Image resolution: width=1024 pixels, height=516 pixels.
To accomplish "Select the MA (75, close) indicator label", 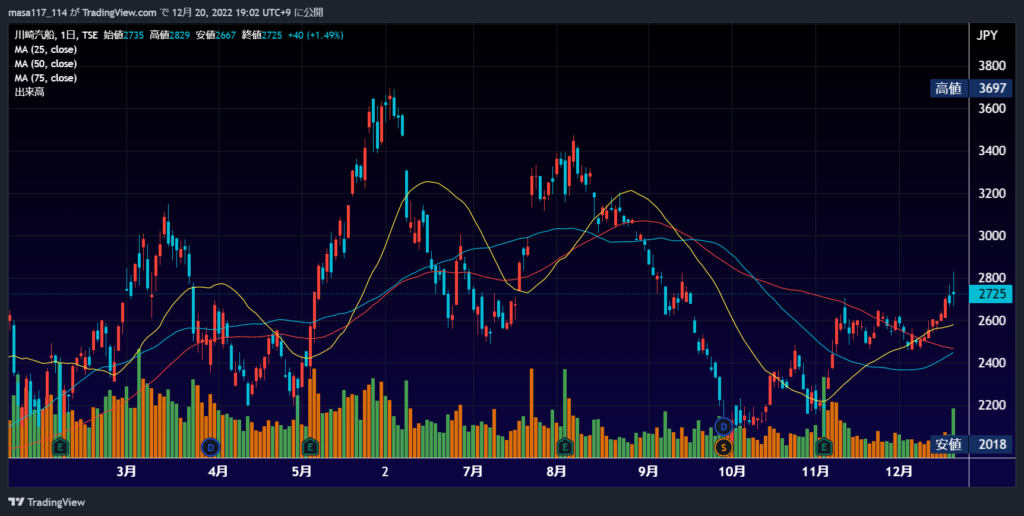I will (46, 78).
